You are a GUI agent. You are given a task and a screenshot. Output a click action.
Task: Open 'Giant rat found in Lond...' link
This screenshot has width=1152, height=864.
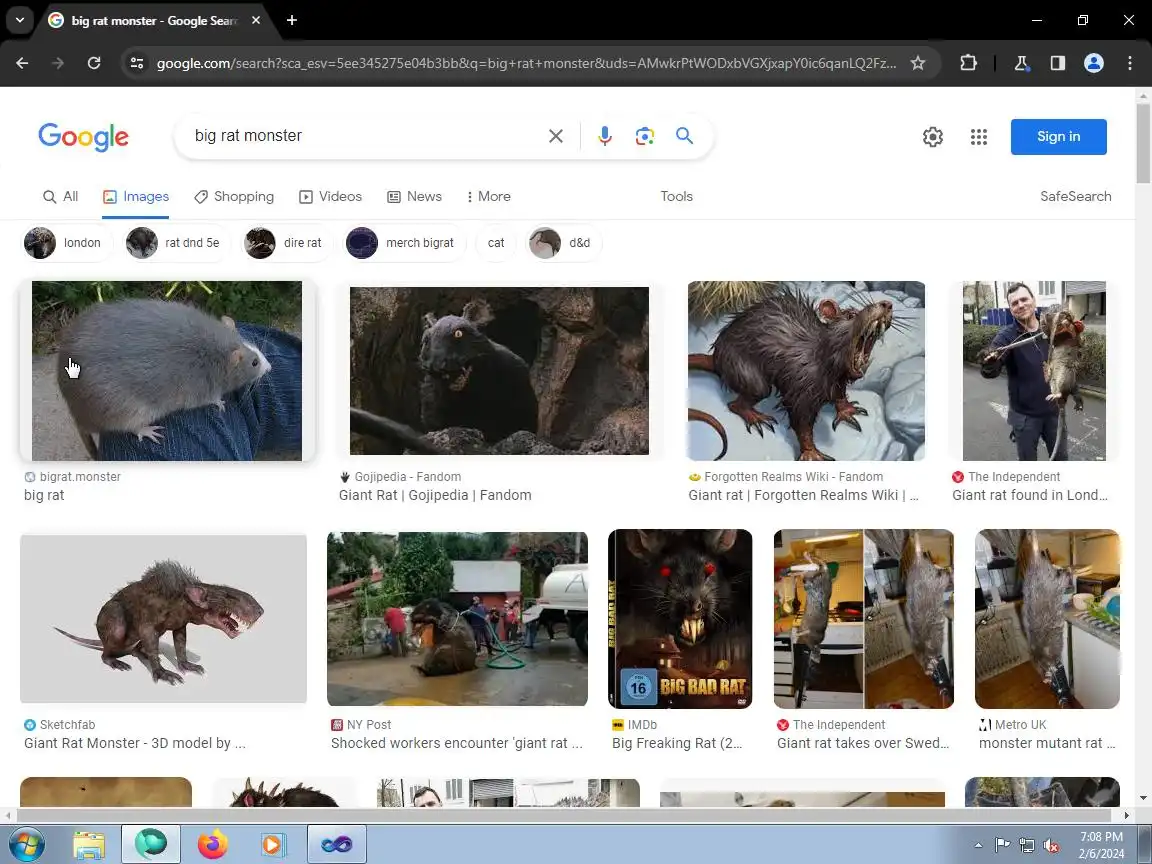[x=1030, y=495]
